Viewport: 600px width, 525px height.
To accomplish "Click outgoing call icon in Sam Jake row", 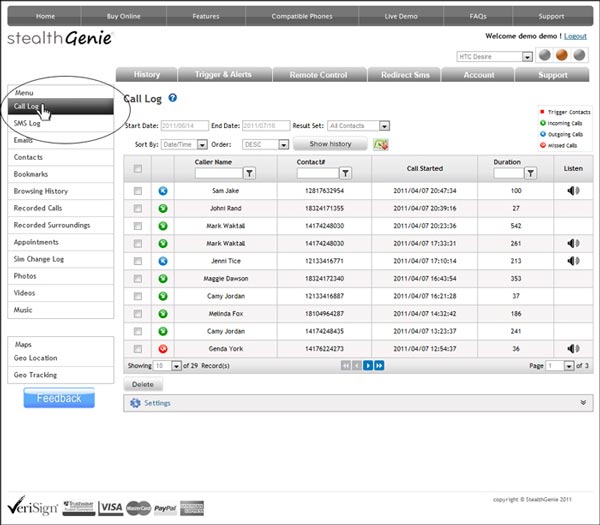I will tap(163, 191).
